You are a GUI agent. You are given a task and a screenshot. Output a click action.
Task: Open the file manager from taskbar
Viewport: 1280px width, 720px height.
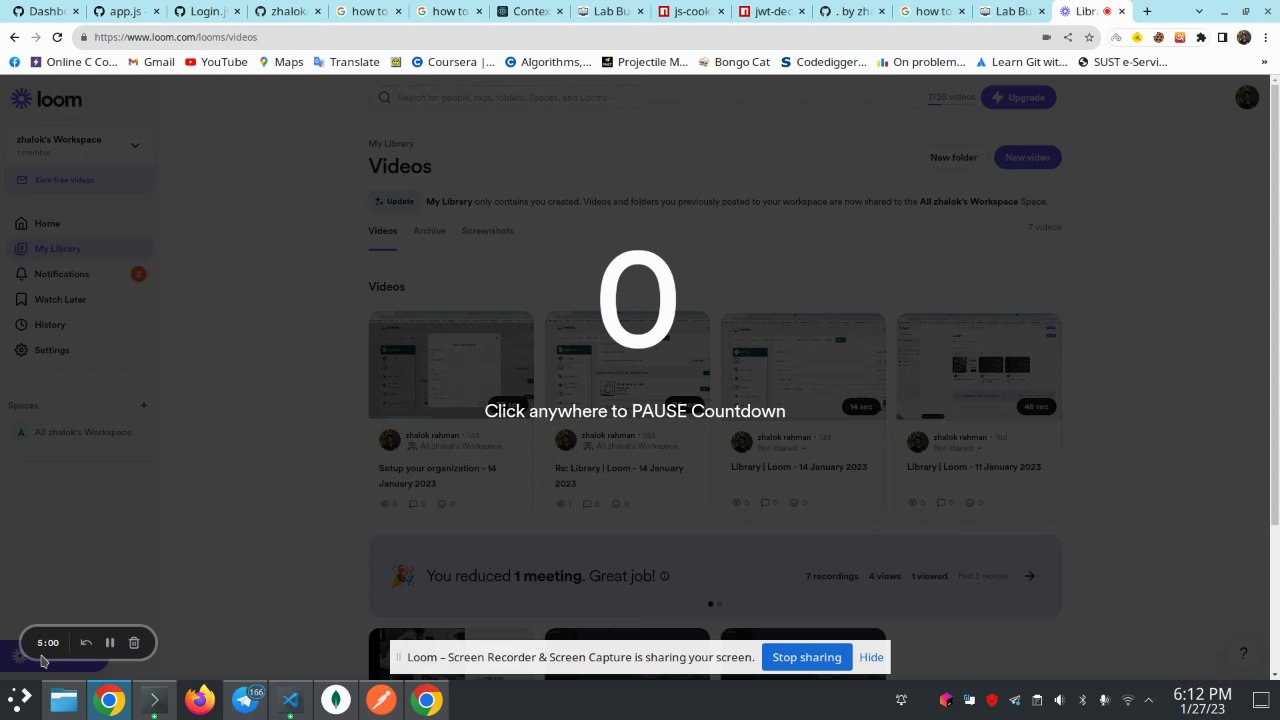click(64, 700)
